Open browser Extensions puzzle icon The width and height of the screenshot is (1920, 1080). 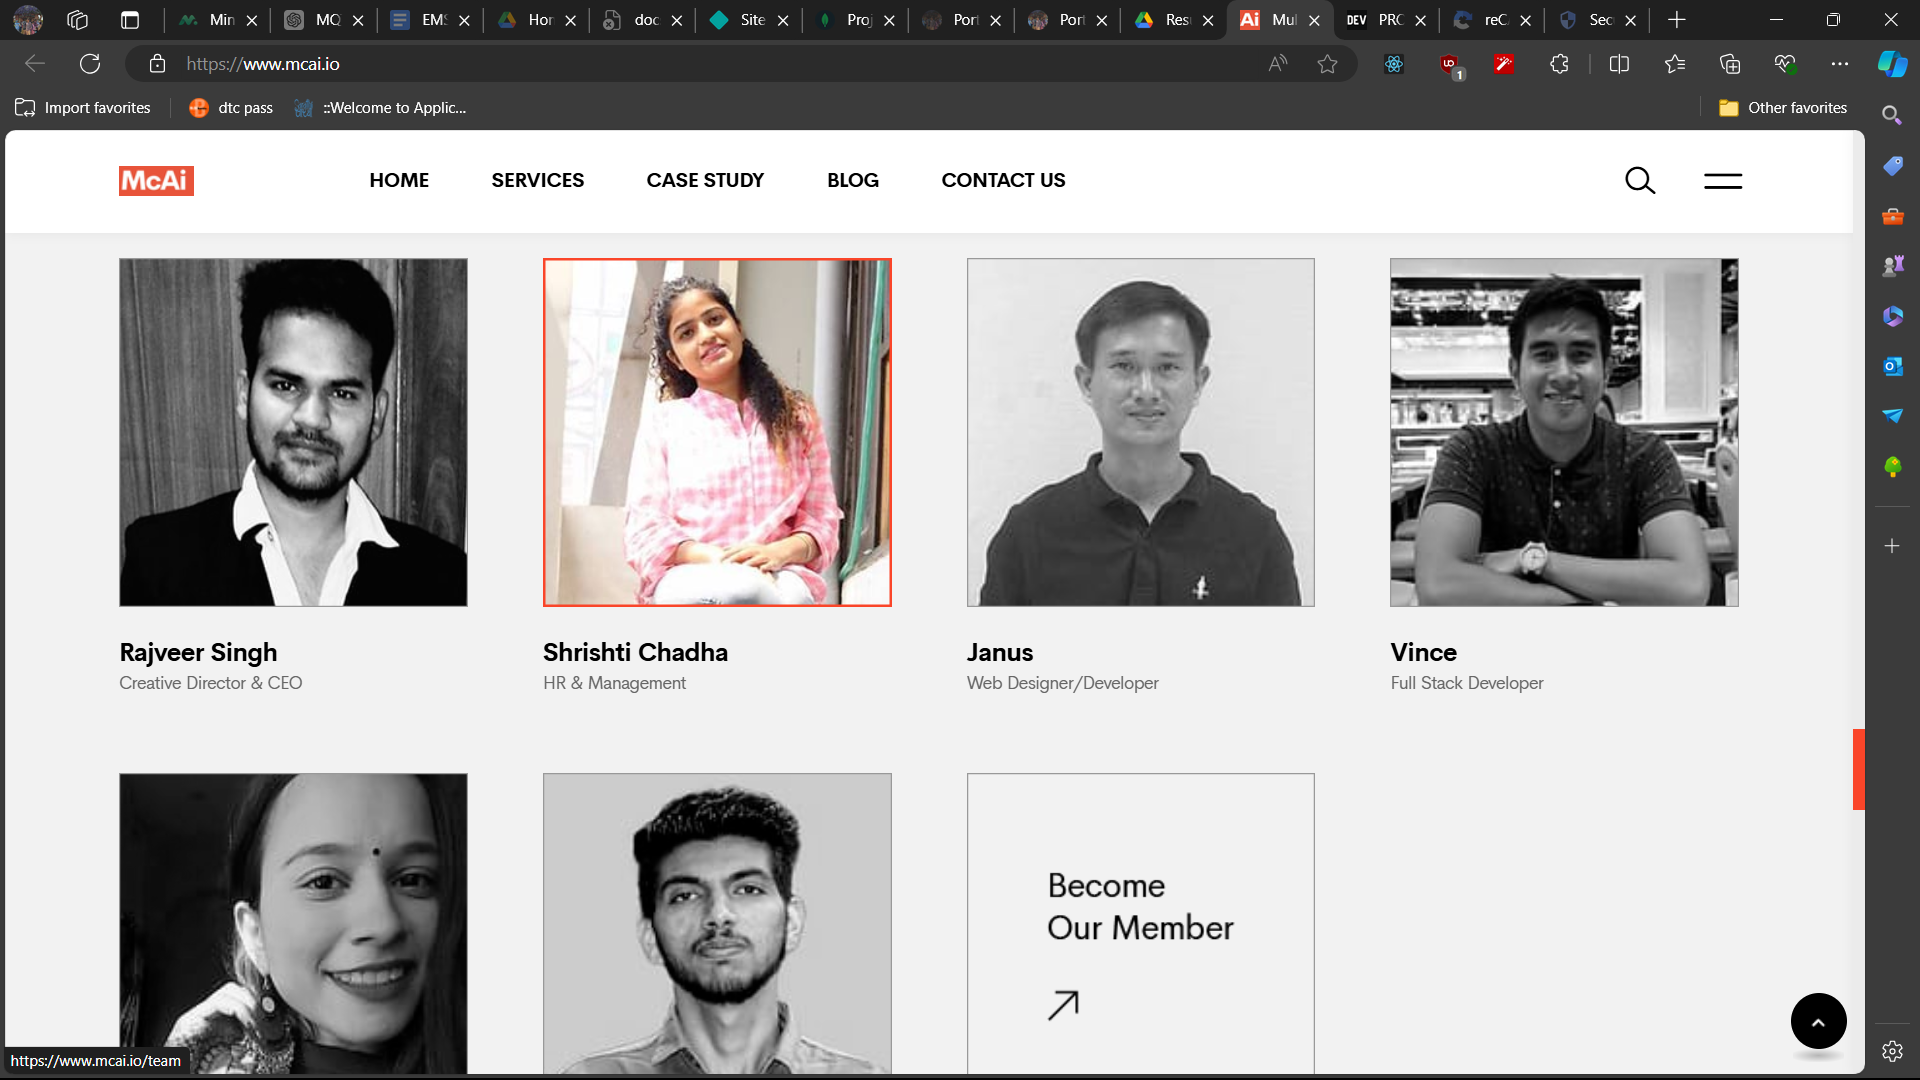point(1559,64)
